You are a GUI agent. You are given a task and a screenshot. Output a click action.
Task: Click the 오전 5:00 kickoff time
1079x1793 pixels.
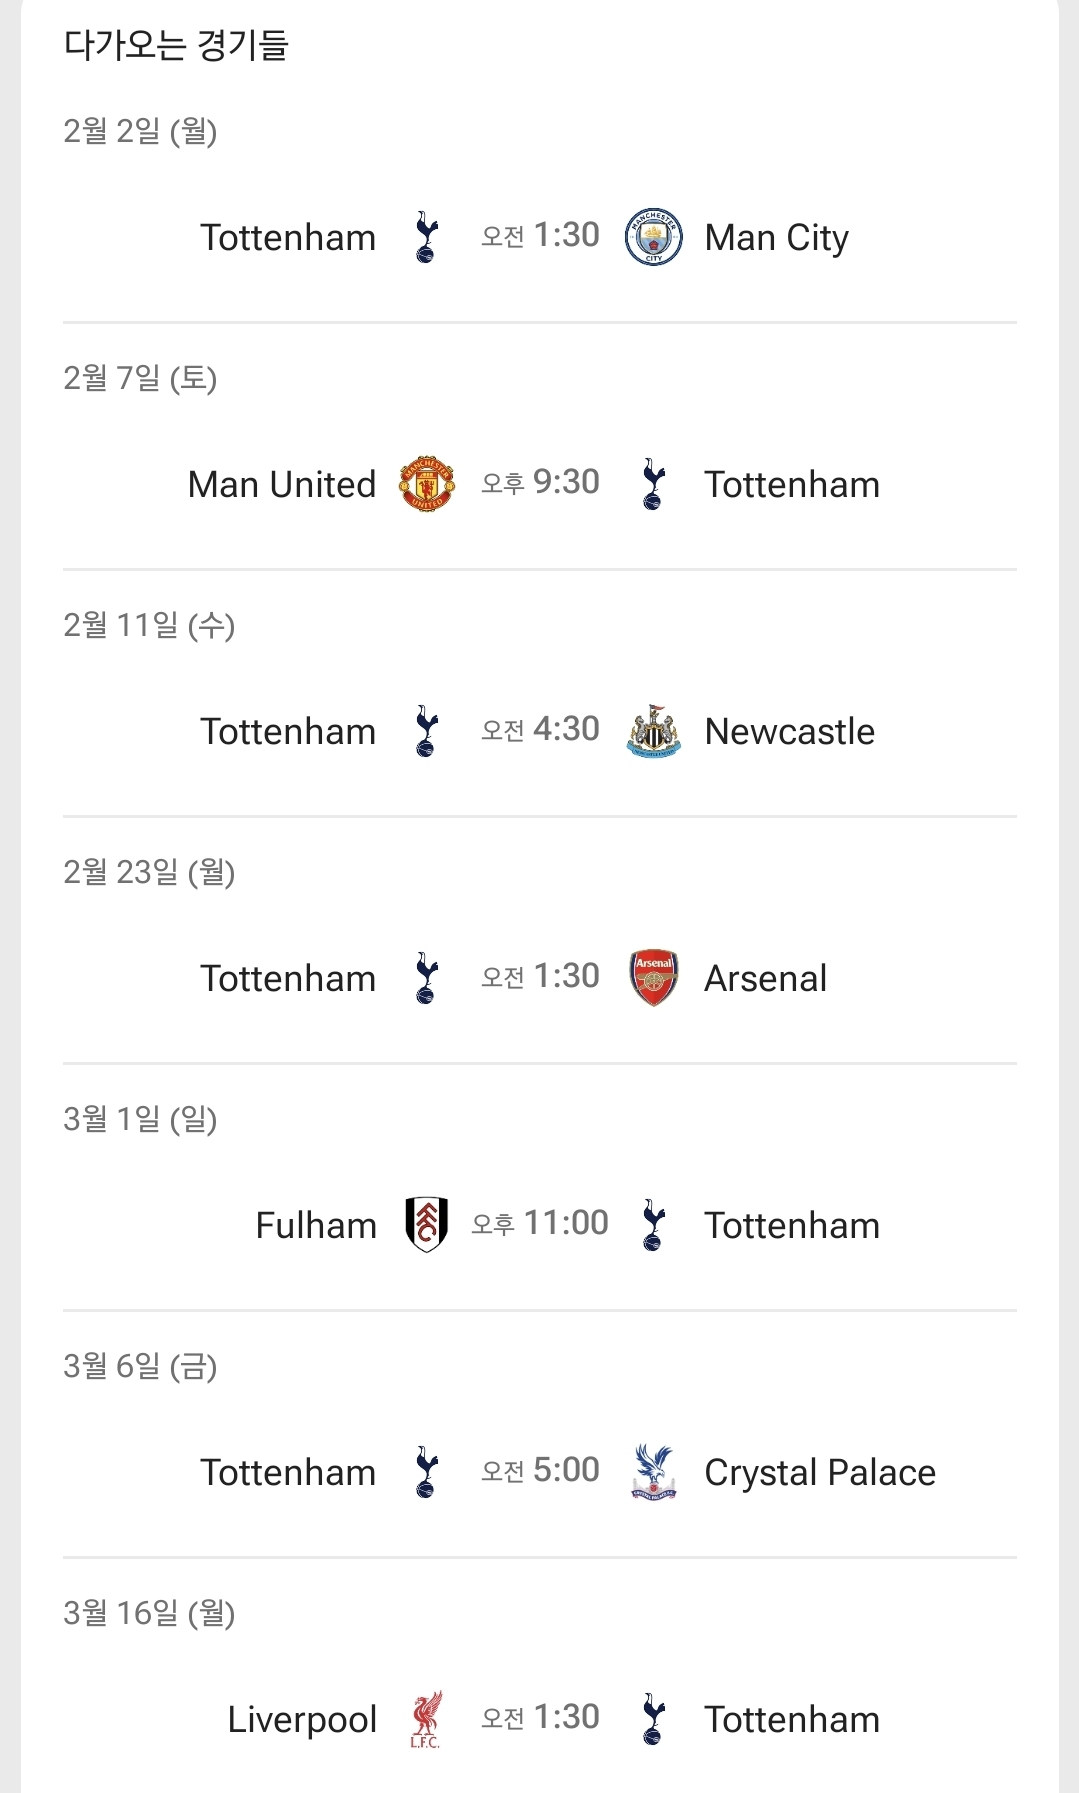[x=540, y=1471]
